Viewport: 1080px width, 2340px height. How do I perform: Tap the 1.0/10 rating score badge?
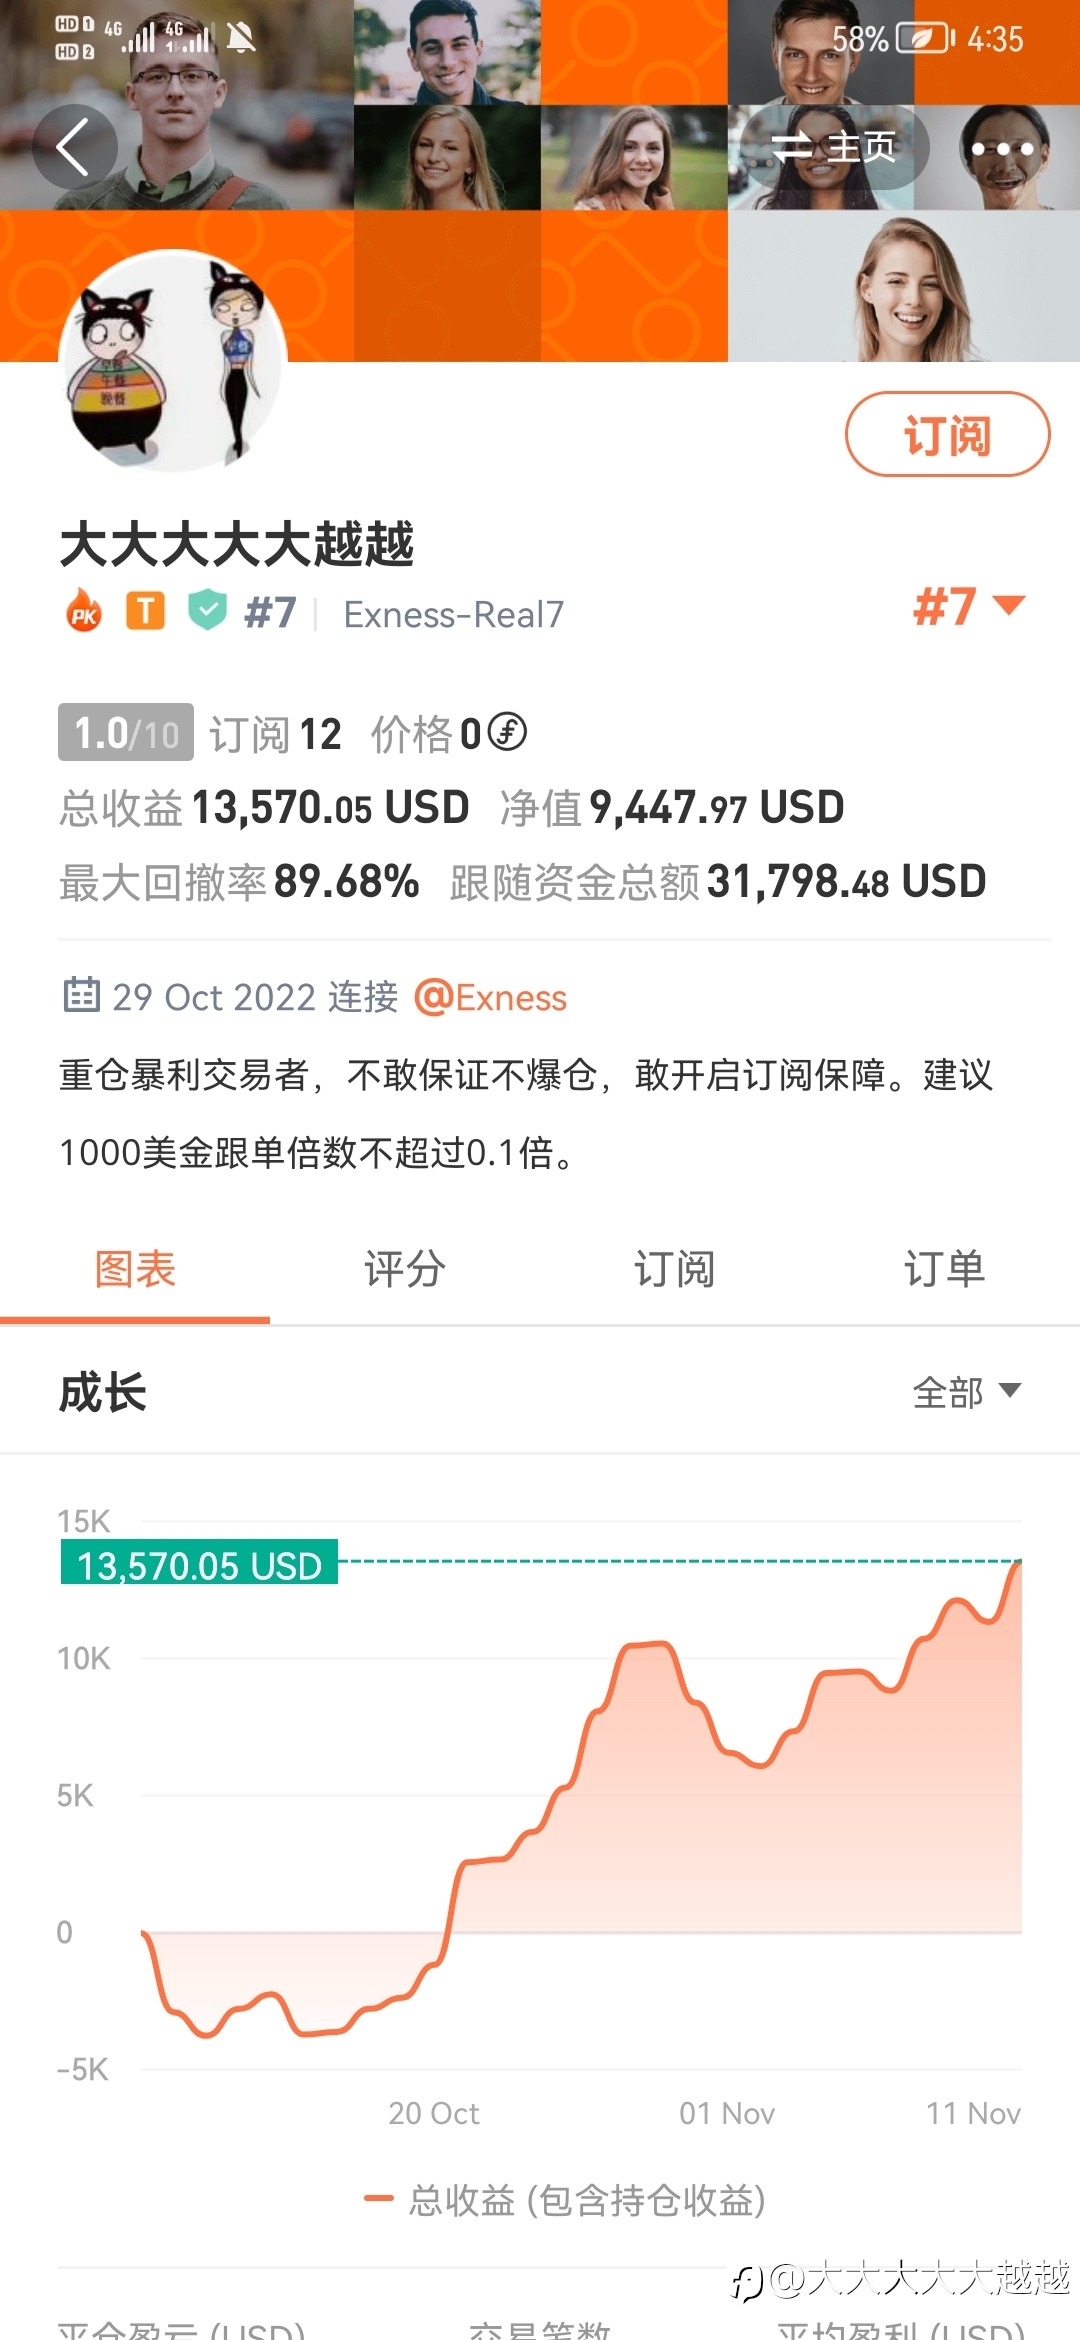coord(126,733)
